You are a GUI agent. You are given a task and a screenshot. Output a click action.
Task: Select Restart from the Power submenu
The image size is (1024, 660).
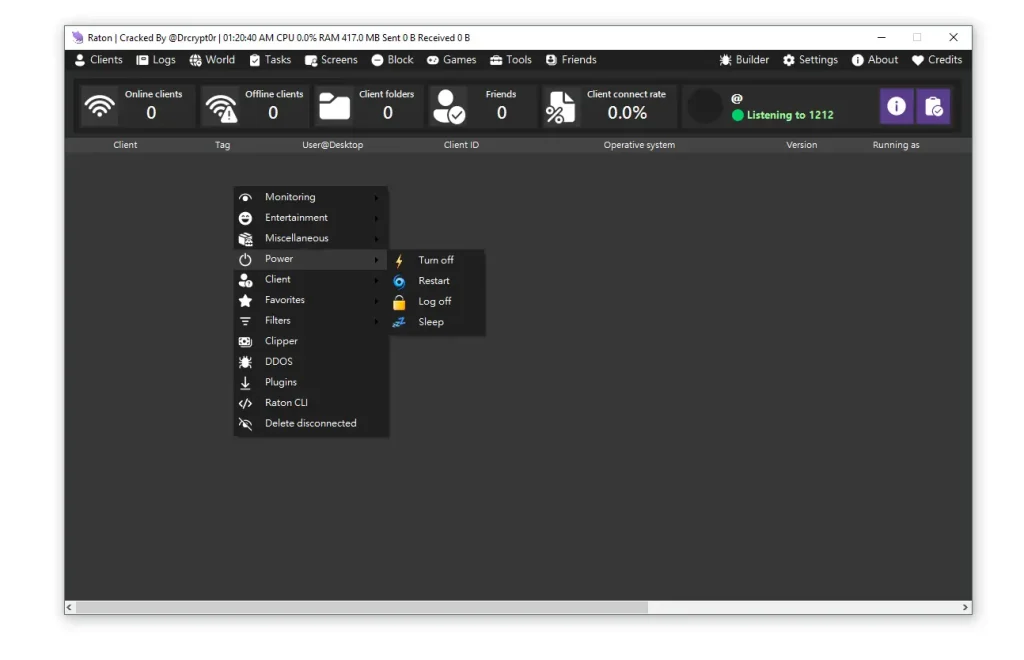[x=434, y=280]
